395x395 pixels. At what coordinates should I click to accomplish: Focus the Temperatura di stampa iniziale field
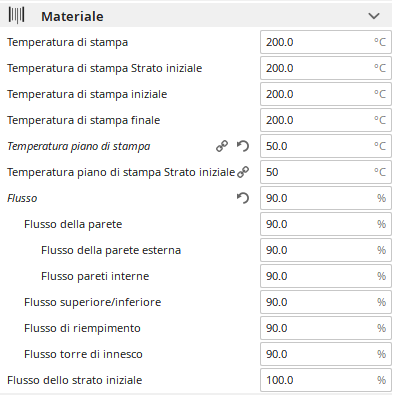(x=326, y=94)
